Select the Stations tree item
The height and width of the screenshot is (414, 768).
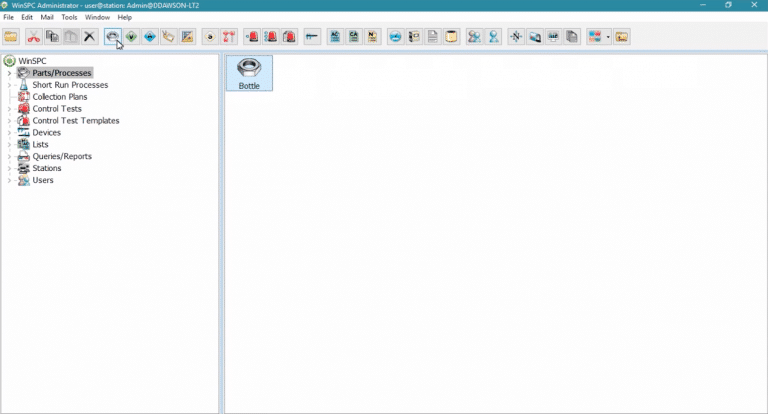point(46,169)
